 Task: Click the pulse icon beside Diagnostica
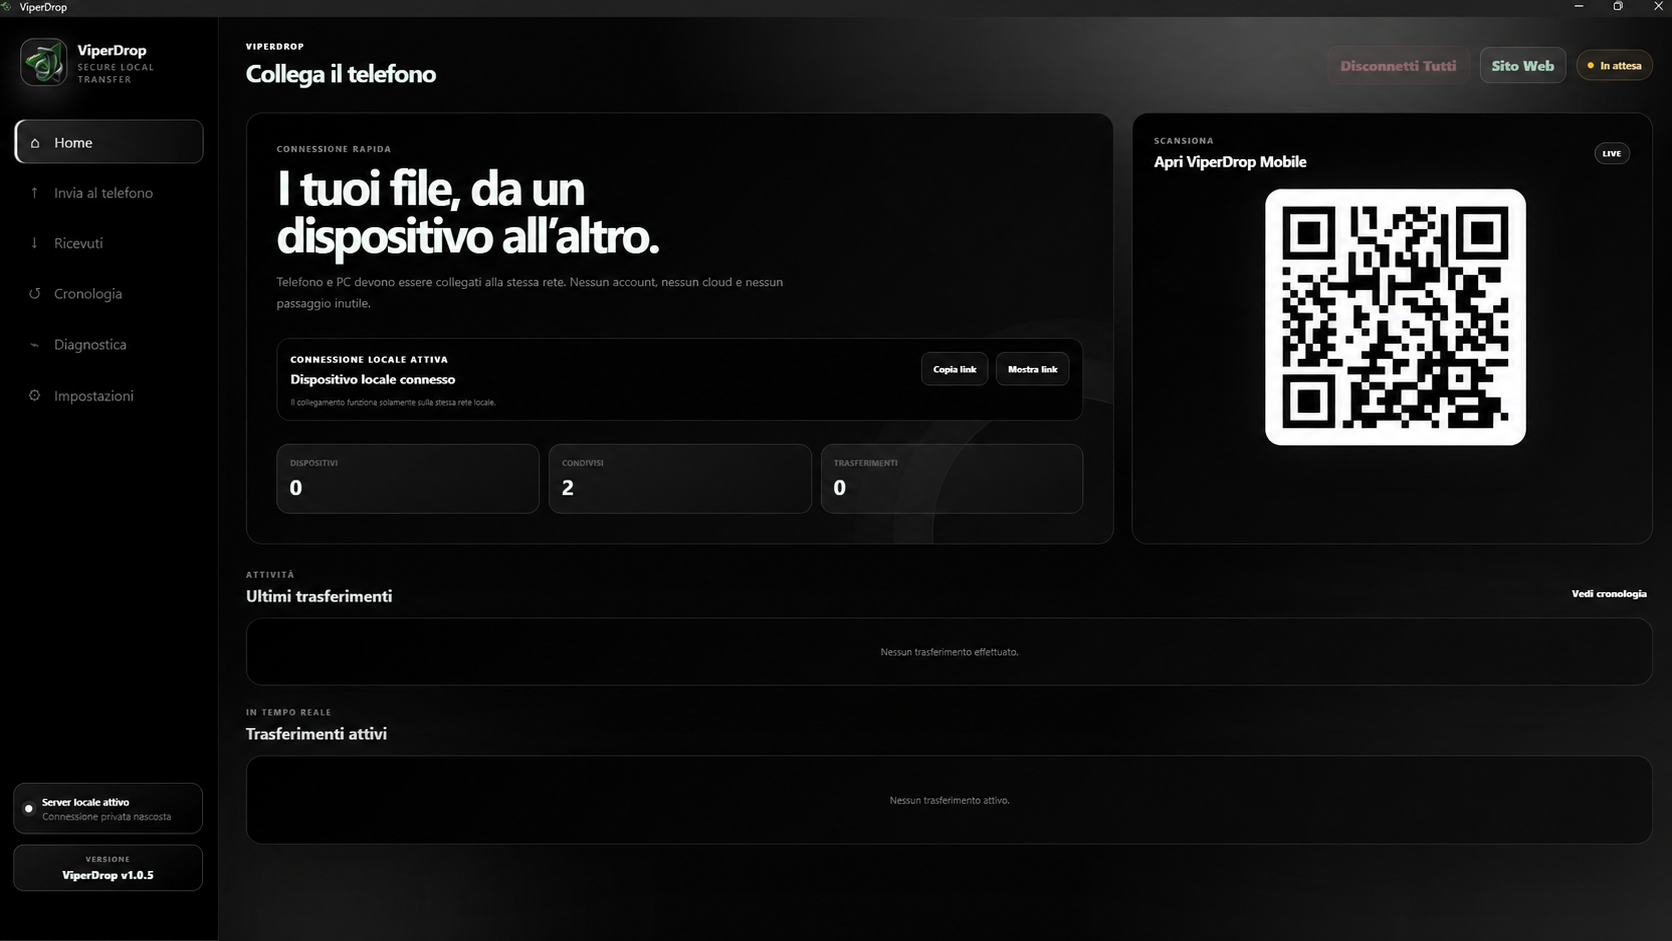[35, 345]
